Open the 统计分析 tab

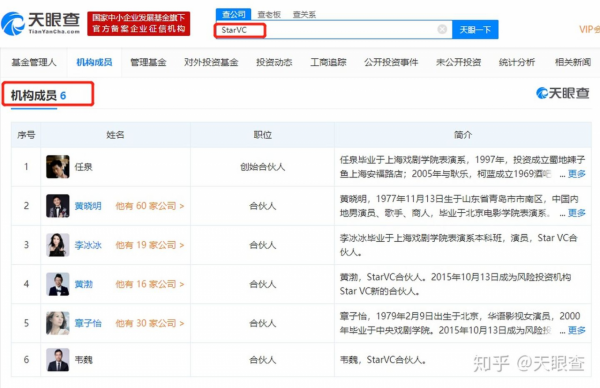[517, 62]
